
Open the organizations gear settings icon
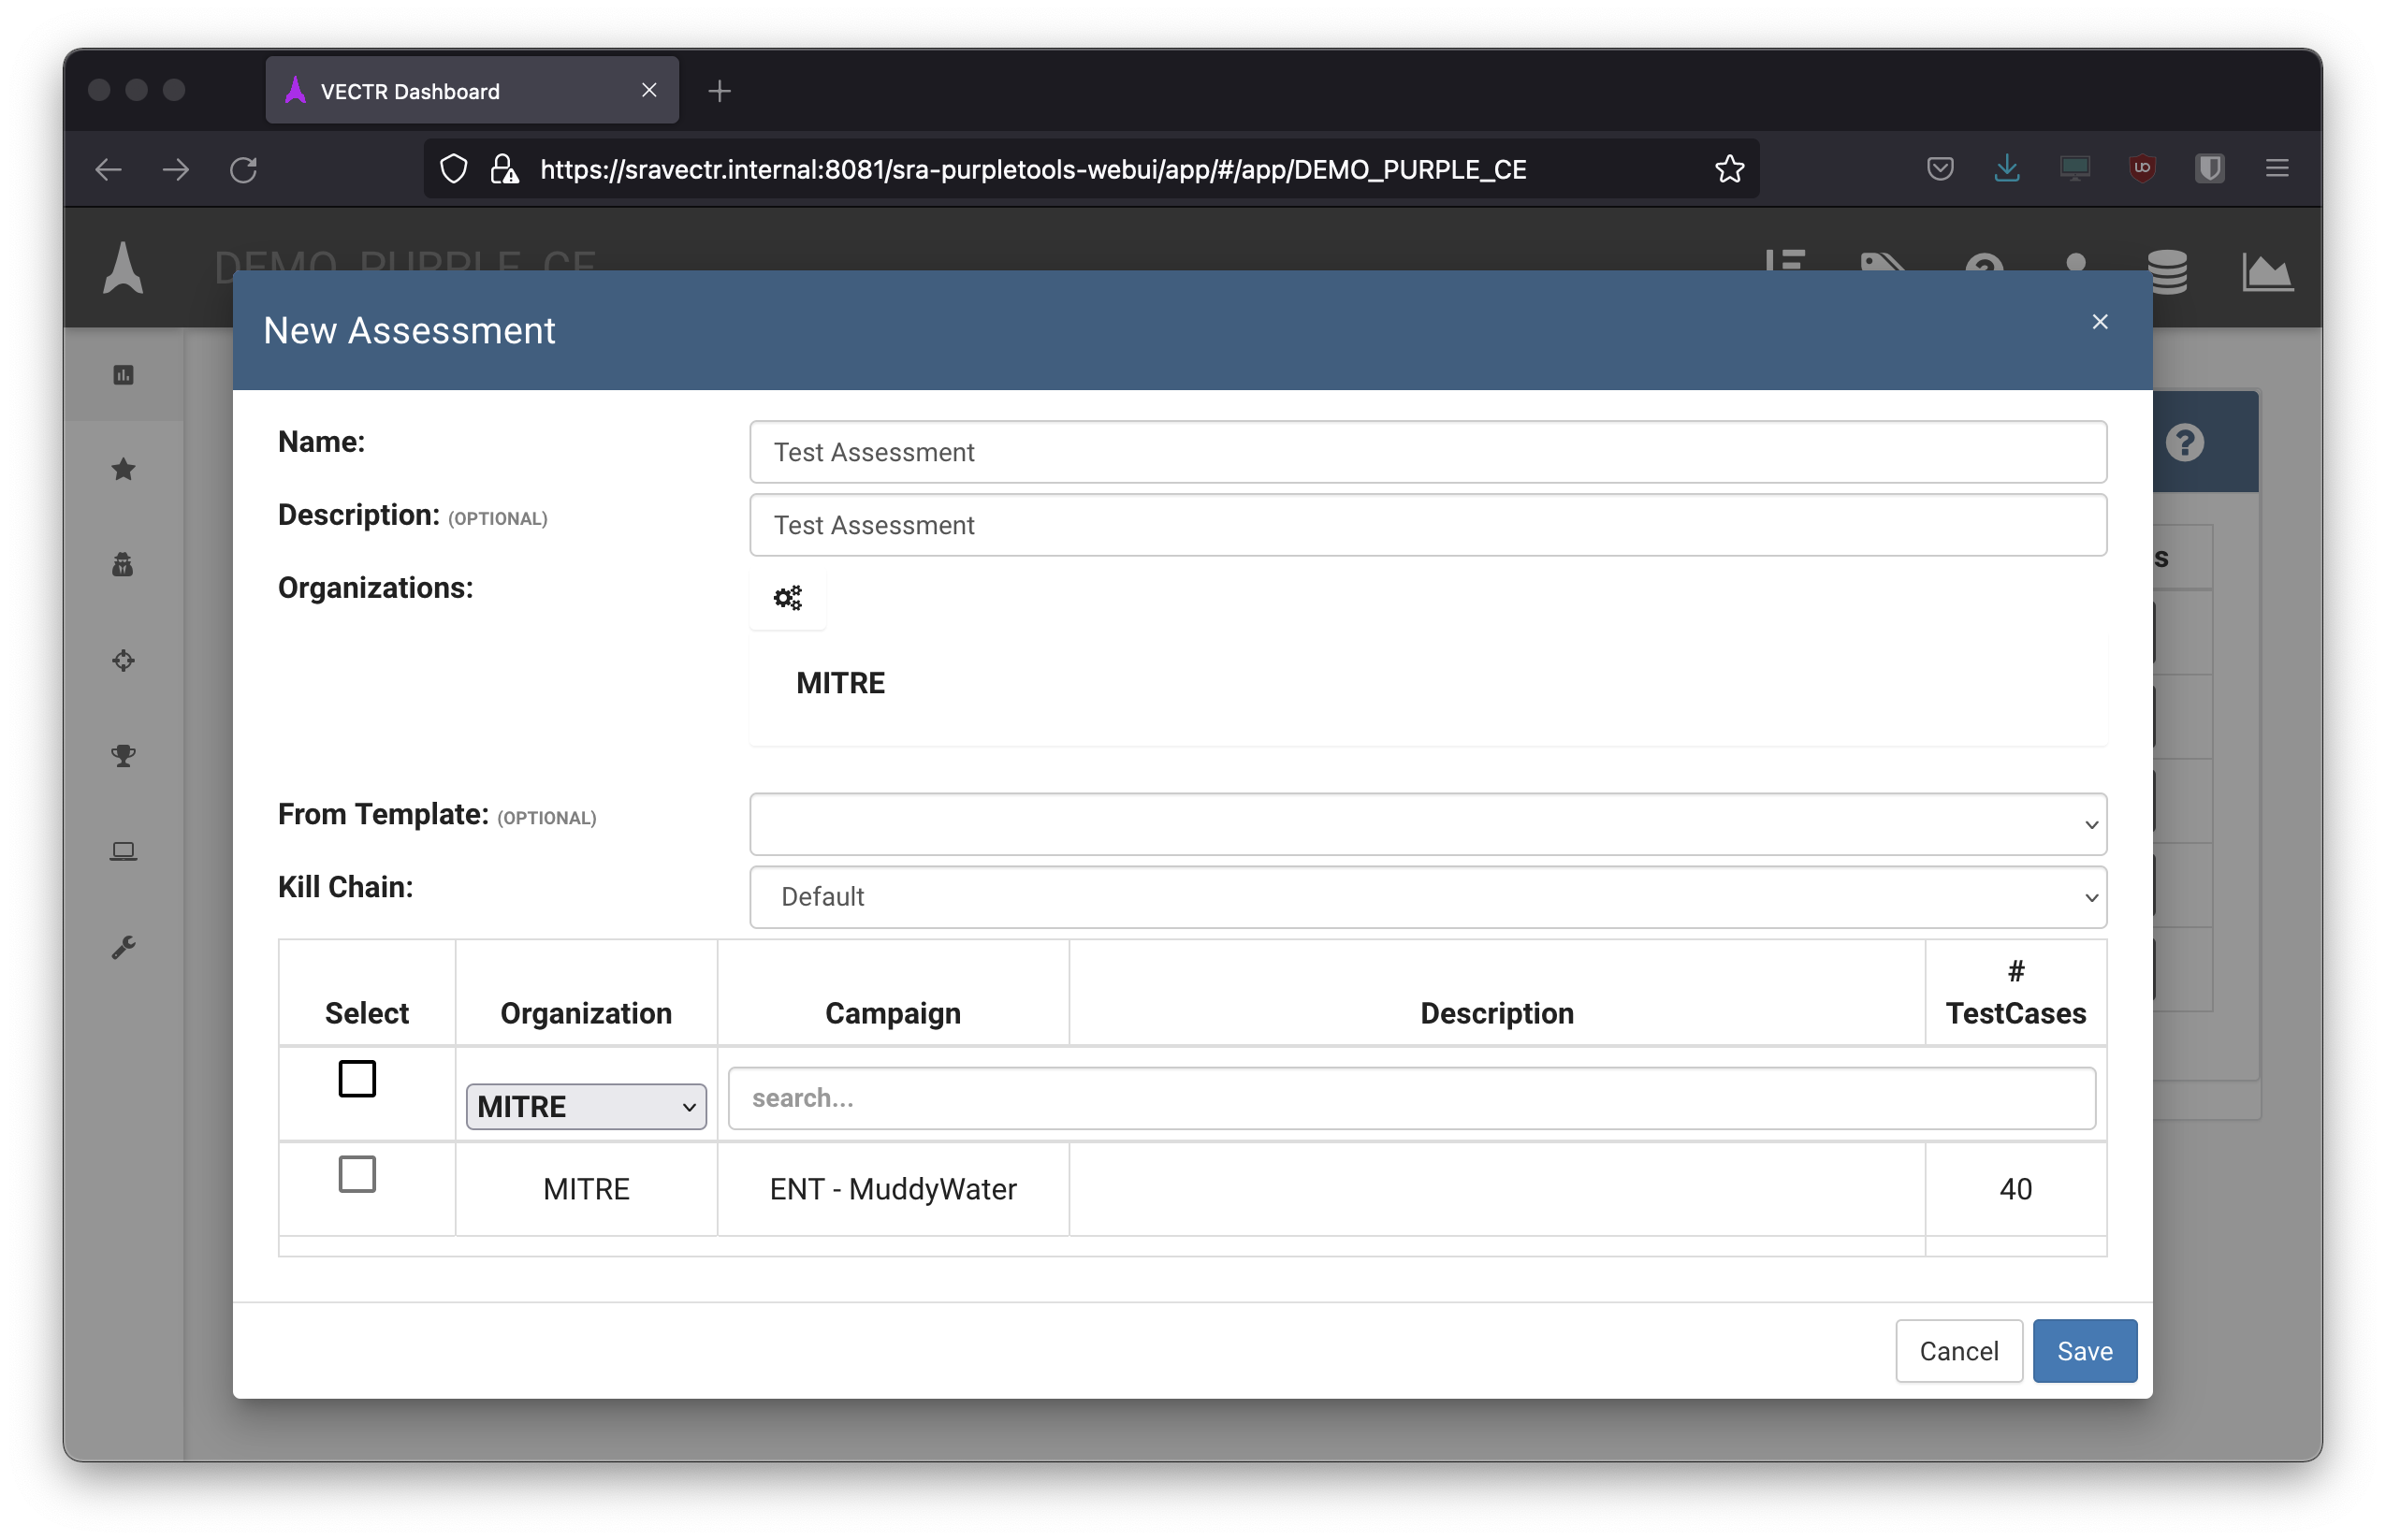pyautogui.click(x=788, y=597)
